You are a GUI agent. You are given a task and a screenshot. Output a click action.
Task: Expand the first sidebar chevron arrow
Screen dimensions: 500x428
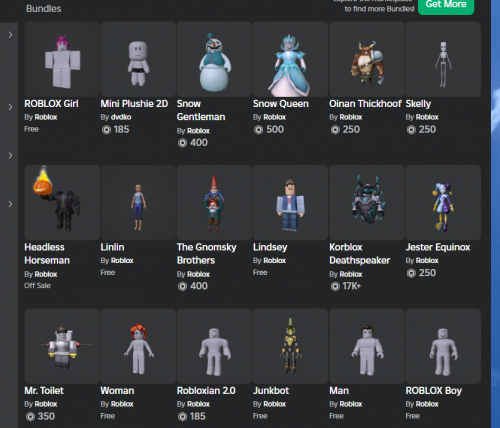(x=10, y=35)
